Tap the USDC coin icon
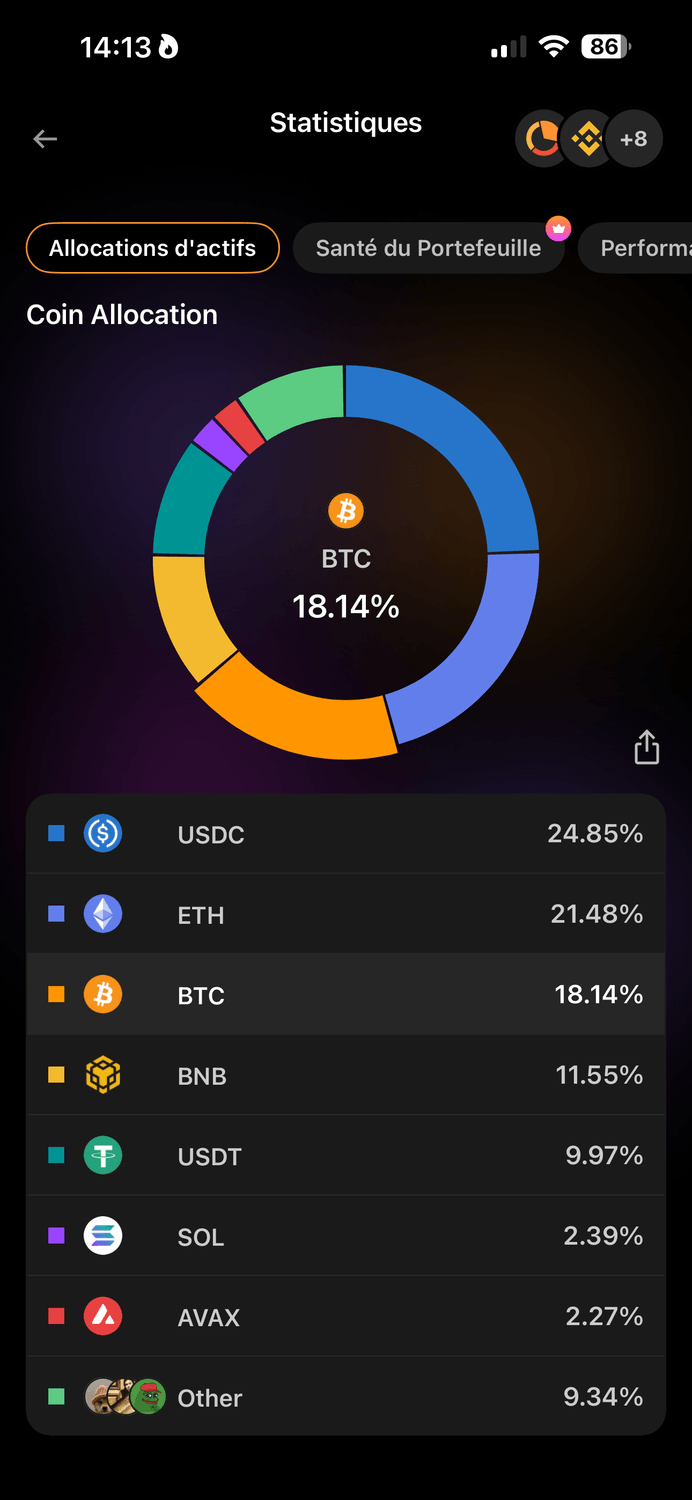Screen dimensions: 692x1500 point(103,833)
